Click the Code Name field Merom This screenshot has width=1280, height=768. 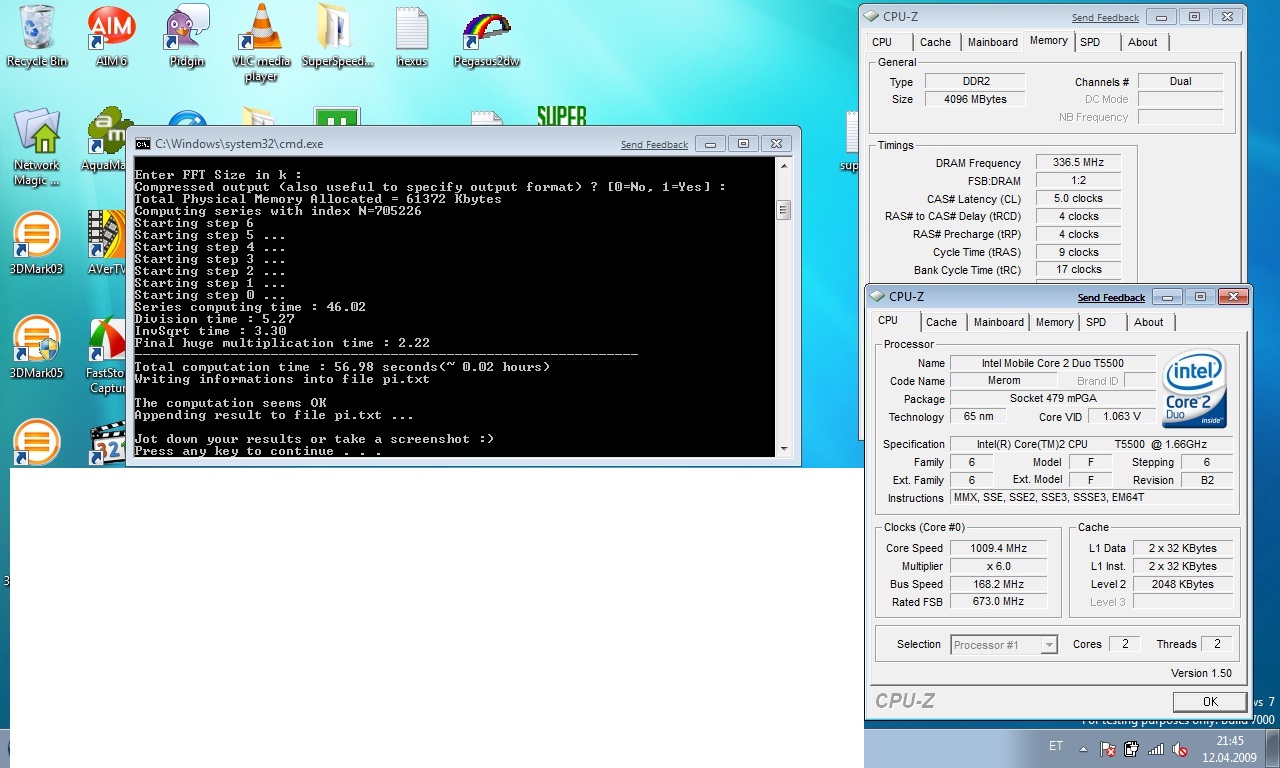[1003, 380]
